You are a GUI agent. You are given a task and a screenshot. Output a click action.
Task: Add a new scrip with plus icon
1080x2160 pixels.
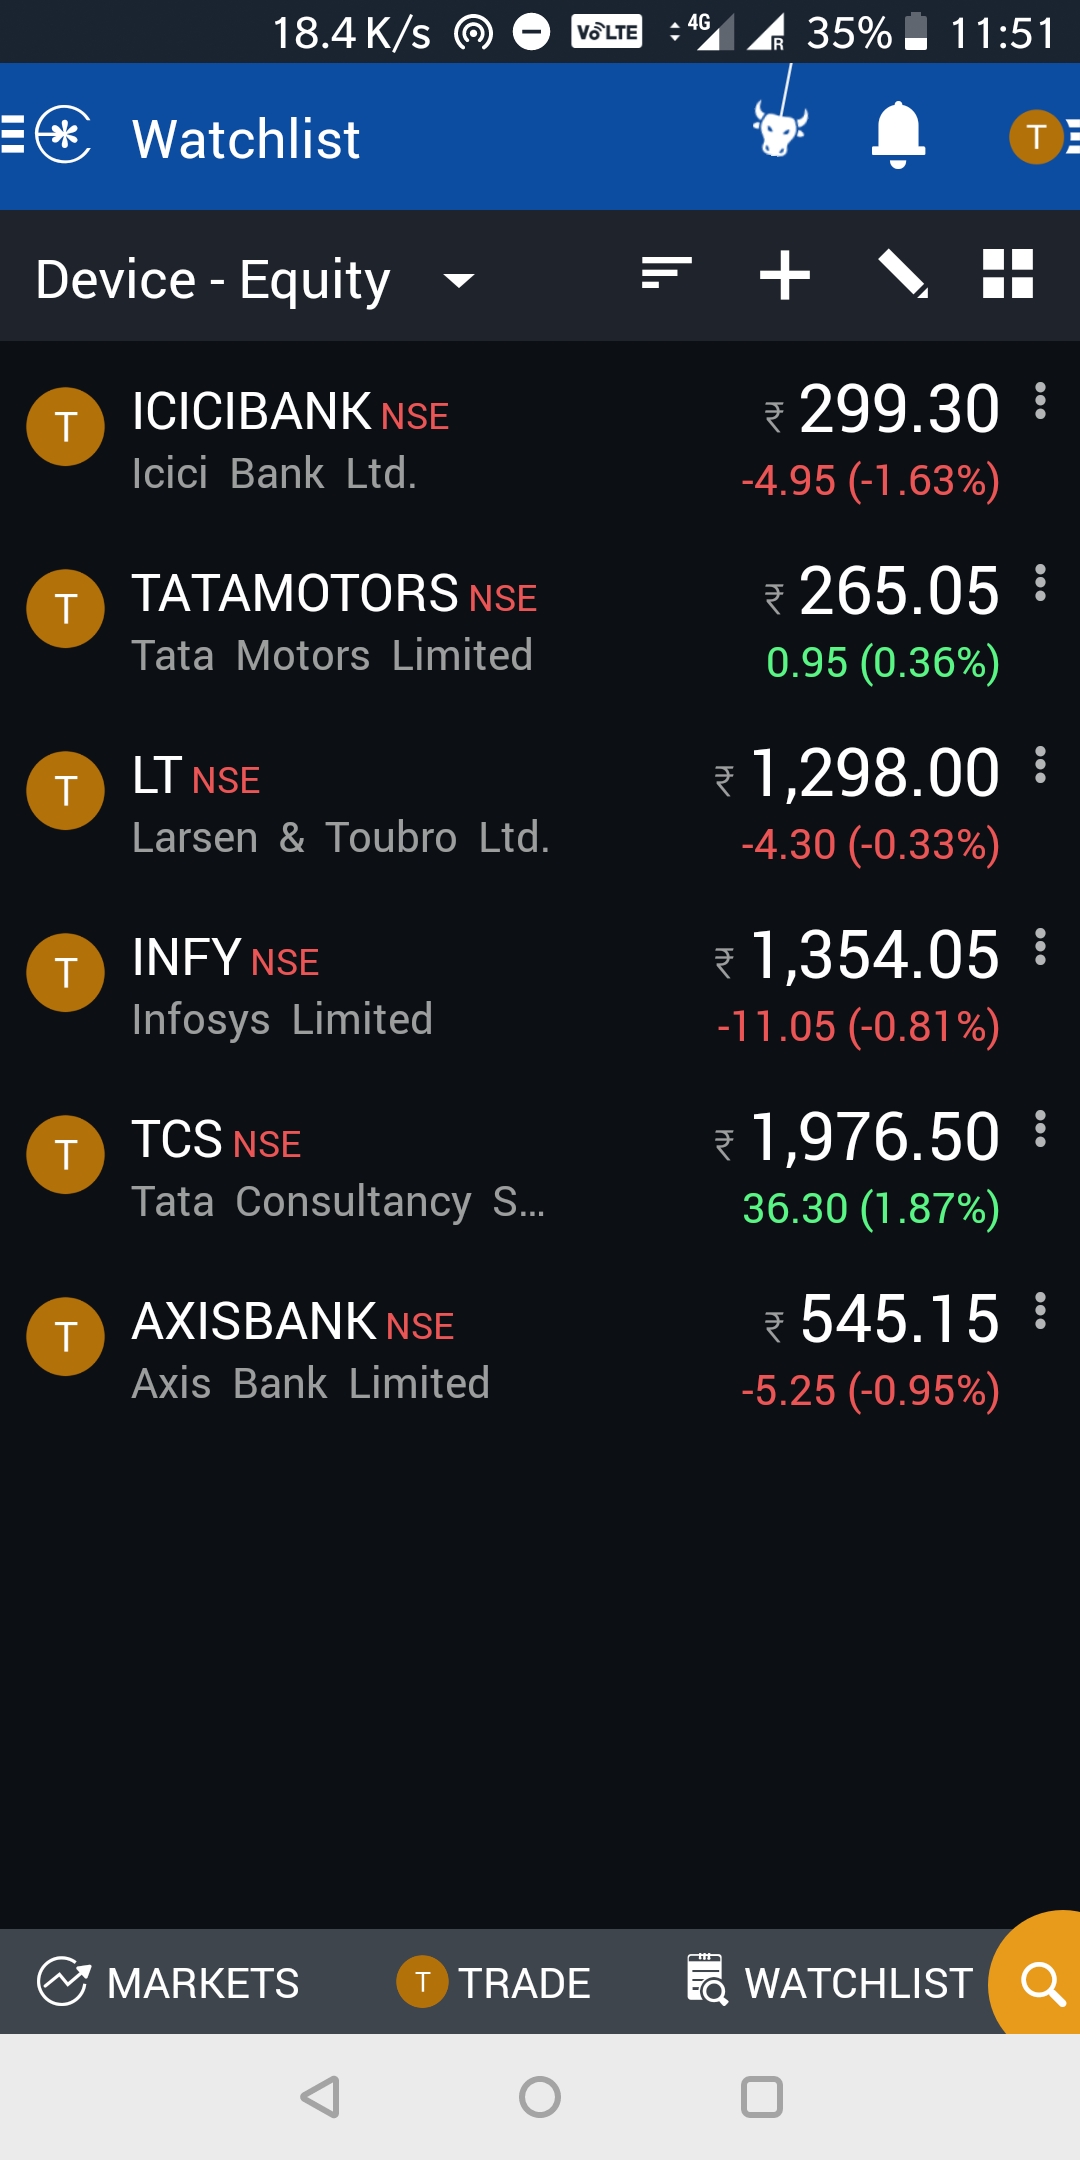click(784, 275)
